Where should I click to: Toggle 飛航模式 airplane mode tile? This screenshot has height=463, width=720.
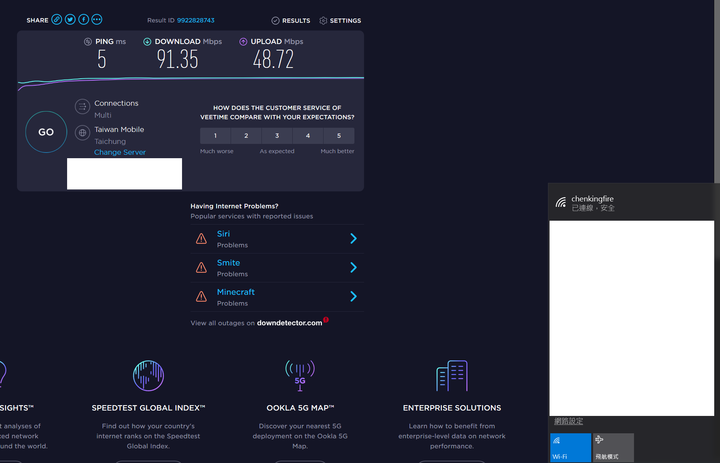613,447
